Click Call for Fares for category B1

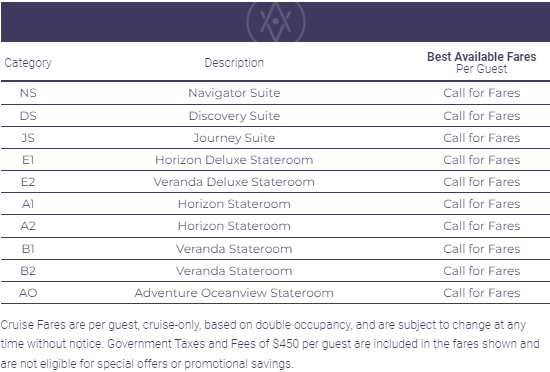481,249
